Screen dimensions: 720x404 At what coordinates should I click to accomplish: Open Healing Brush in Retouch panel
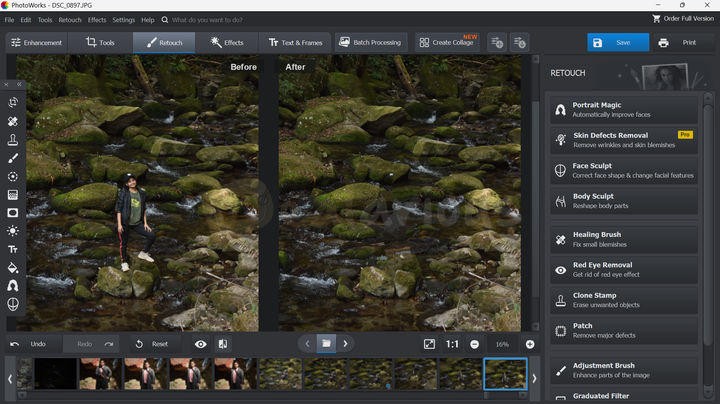click(x=624, y=239)
